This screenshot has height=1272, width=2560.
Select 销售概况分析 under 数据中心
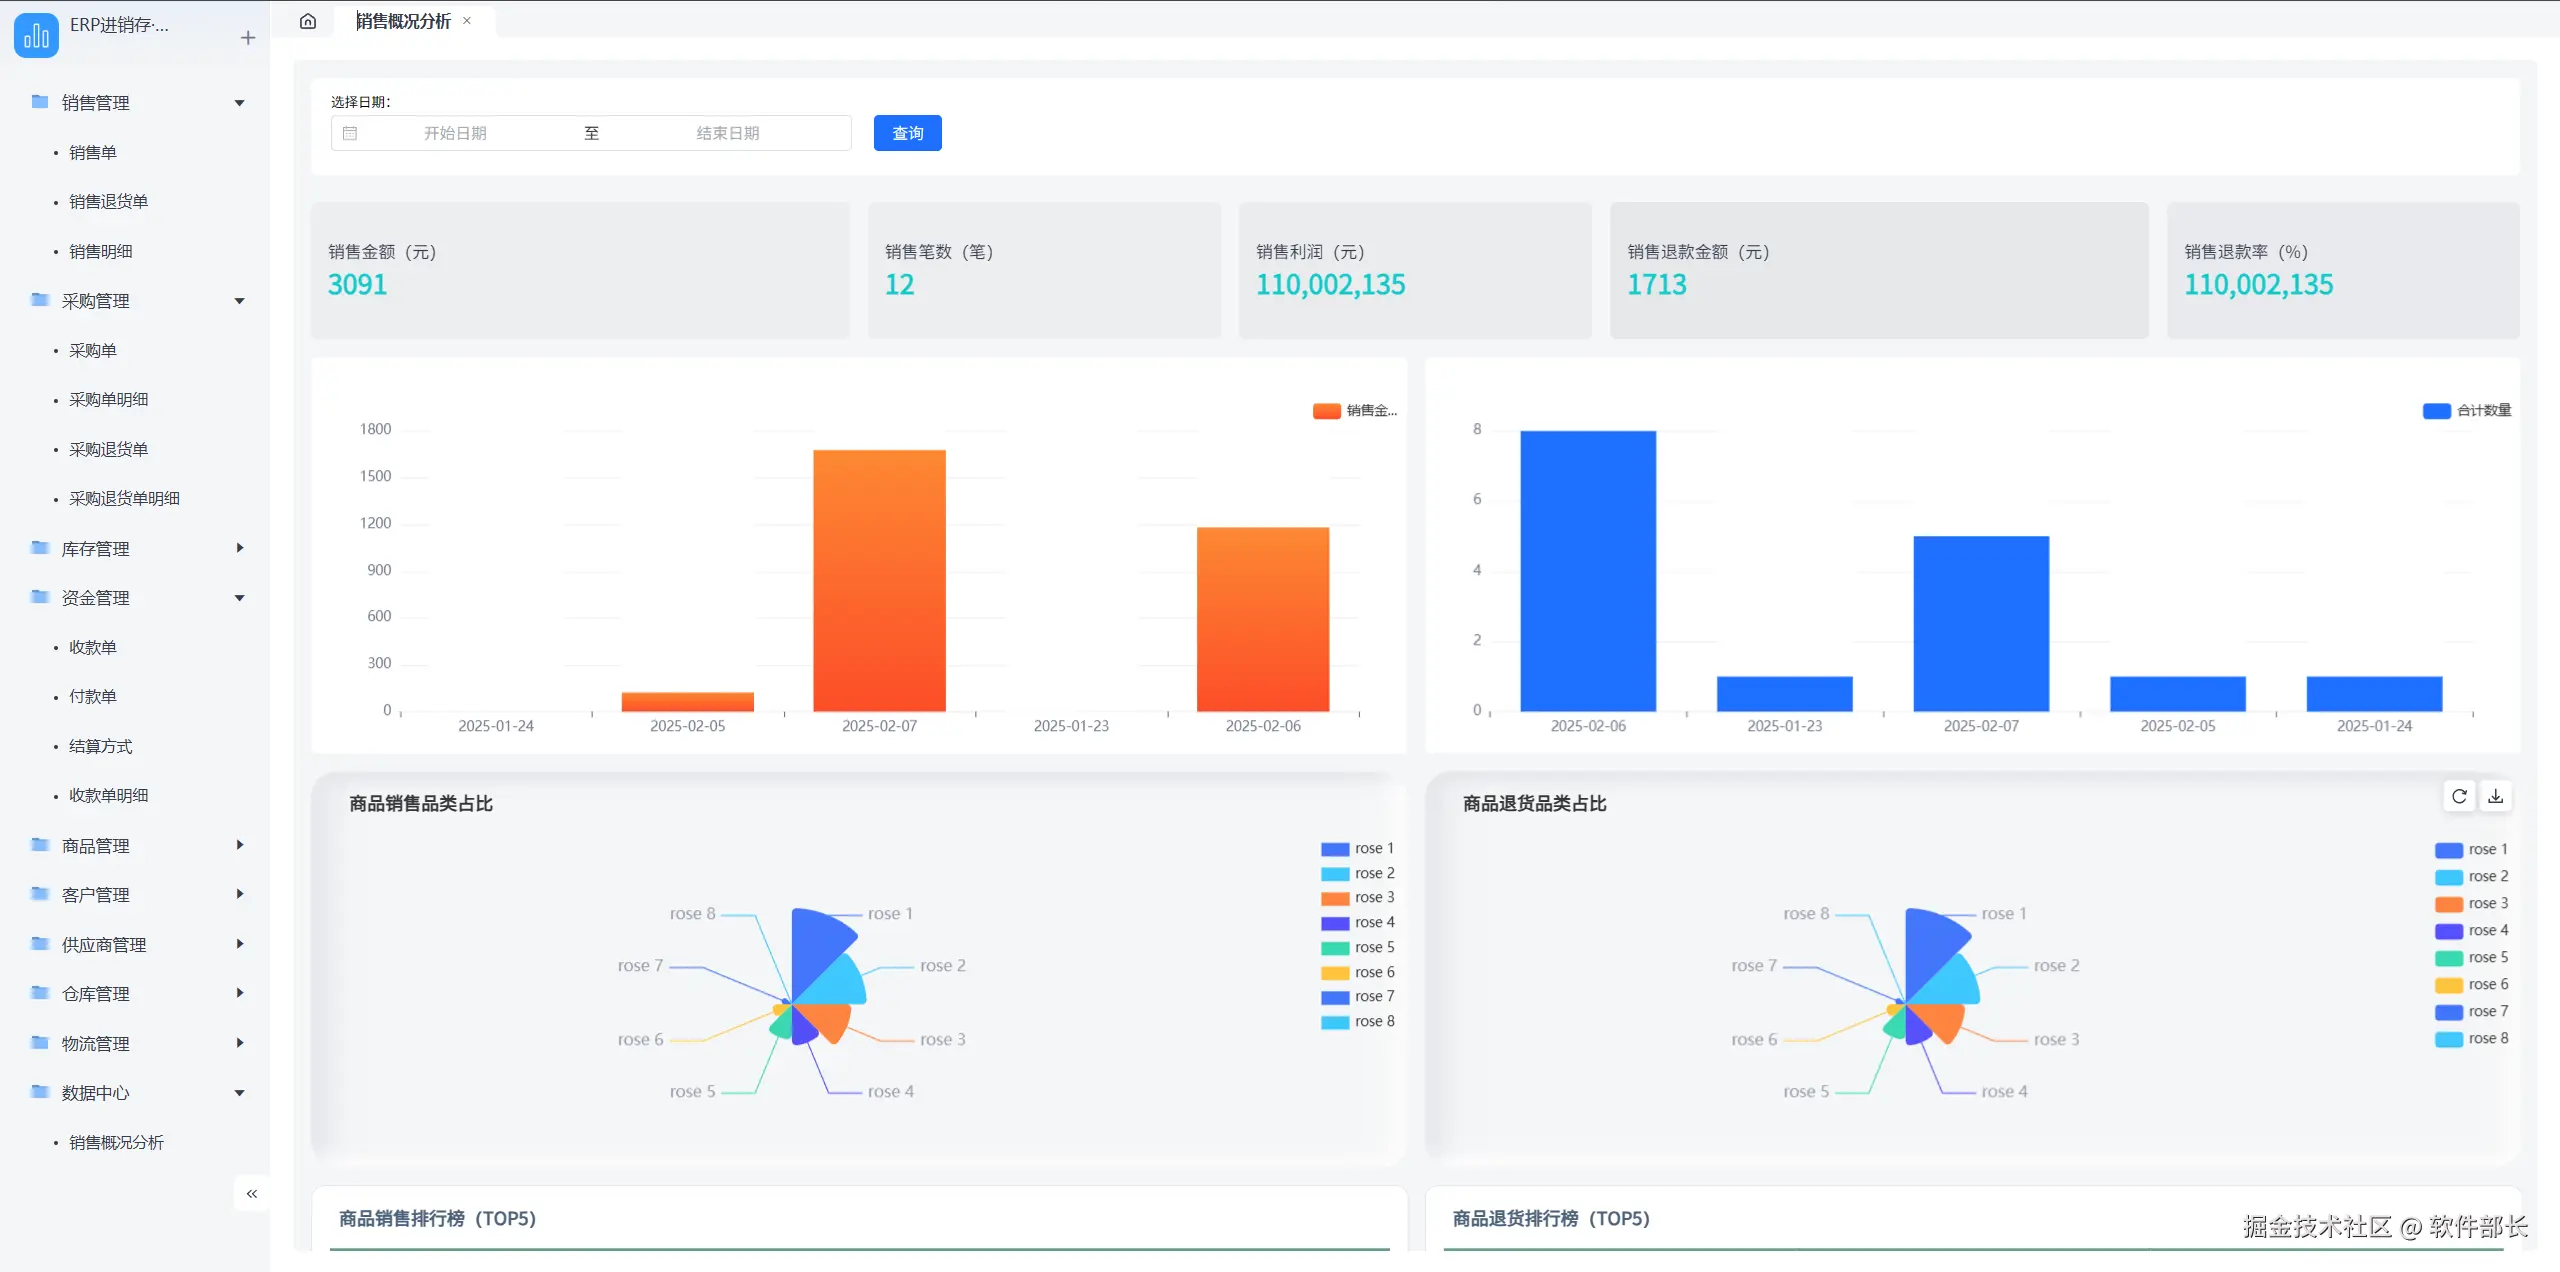[x=116, y=1142]
